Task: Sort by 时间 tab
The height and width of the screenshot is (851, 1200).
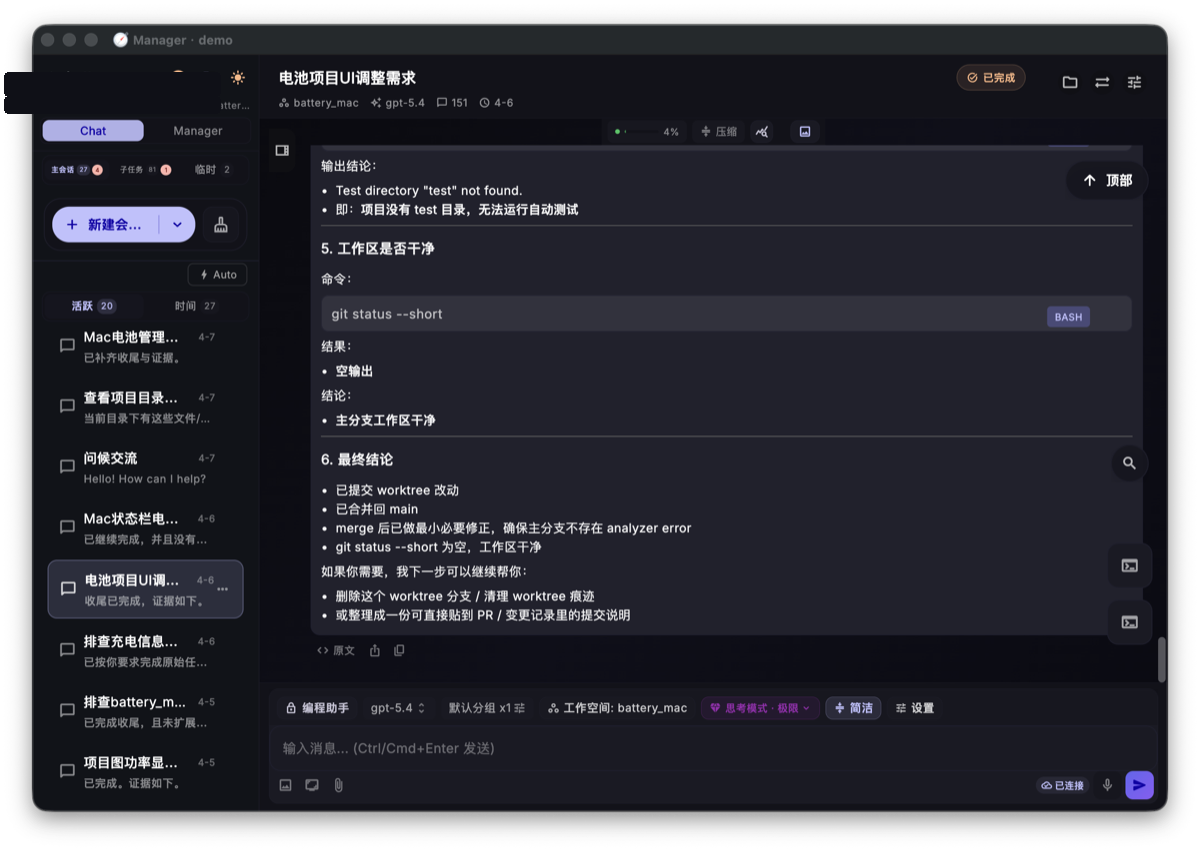Action: click(x=196, y=306)
